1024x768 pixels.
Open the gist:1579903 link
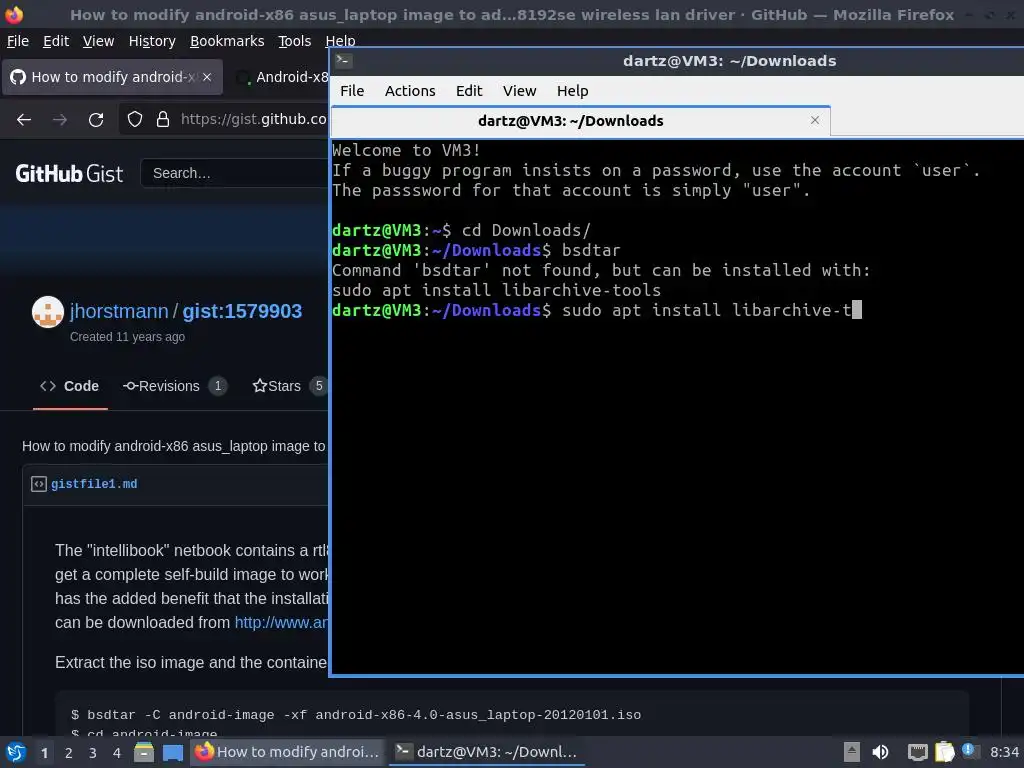point(242,312)
